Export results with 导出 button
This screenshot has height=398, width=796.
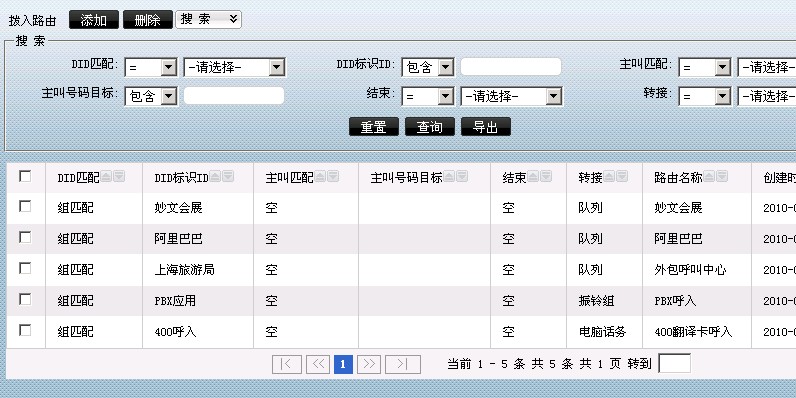(486, 127)
